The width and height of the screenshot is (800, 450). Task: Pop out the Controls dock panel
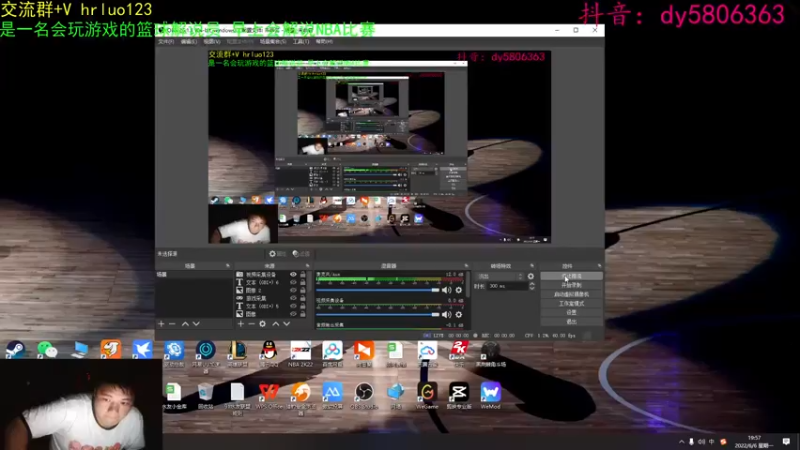click(599, 266)
